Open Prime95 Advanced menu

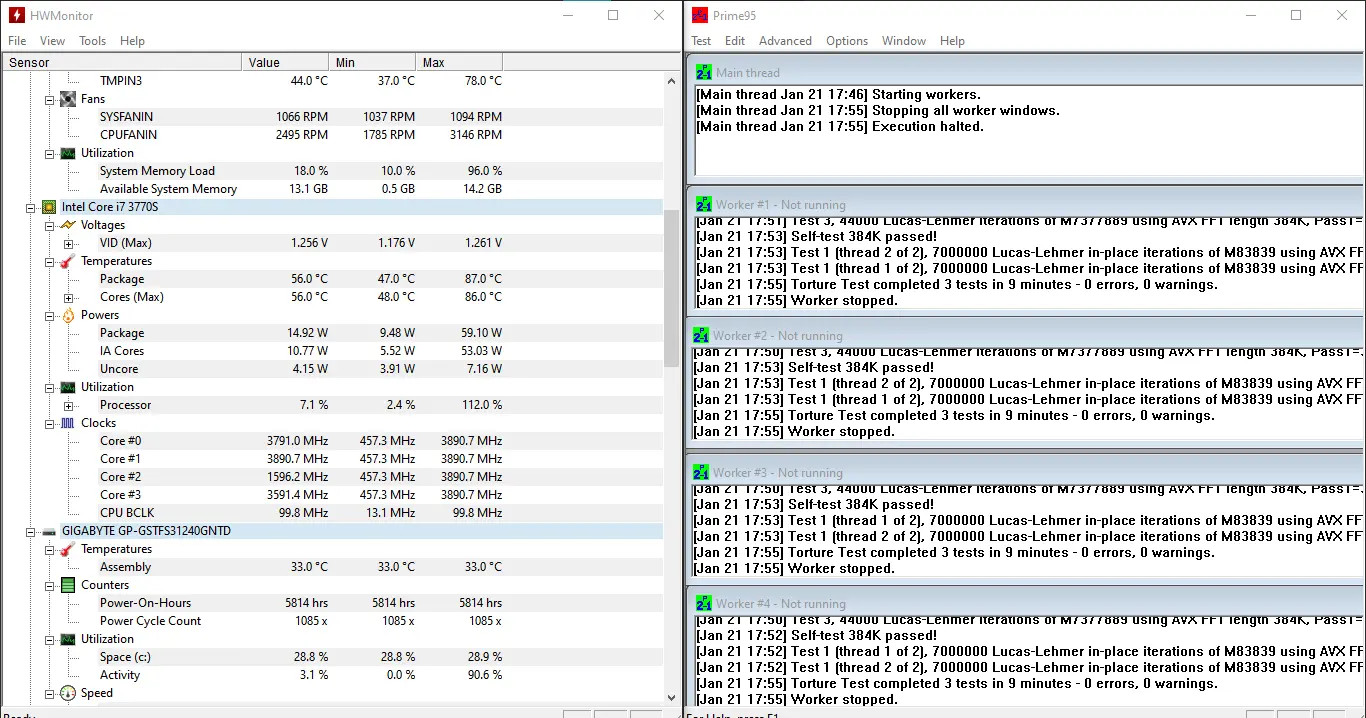(785, 41)
